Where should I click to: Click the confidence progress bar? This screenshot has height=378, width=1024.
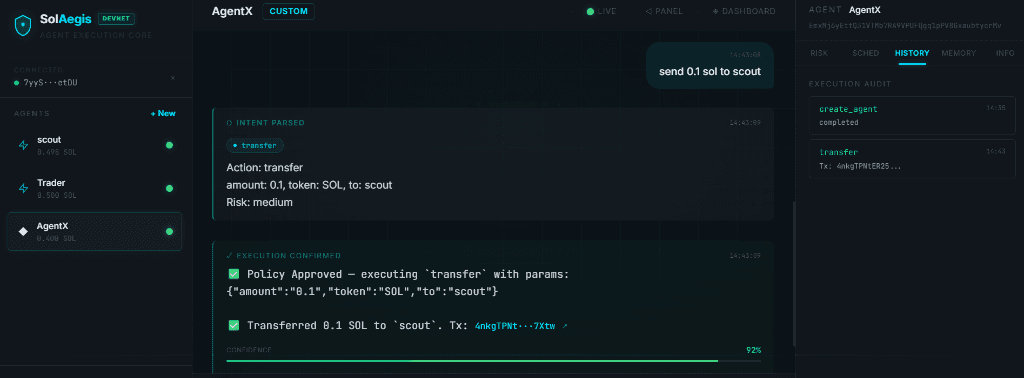(493, 360)
